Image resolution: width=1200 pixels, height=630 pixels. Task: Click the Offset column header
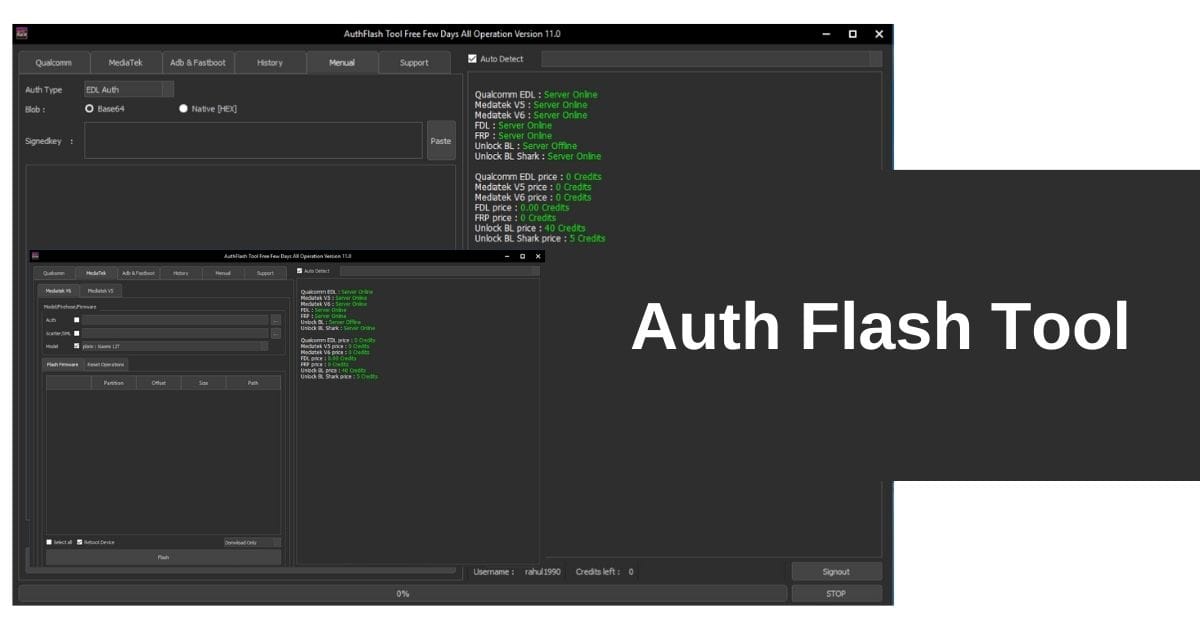[159, 383]
